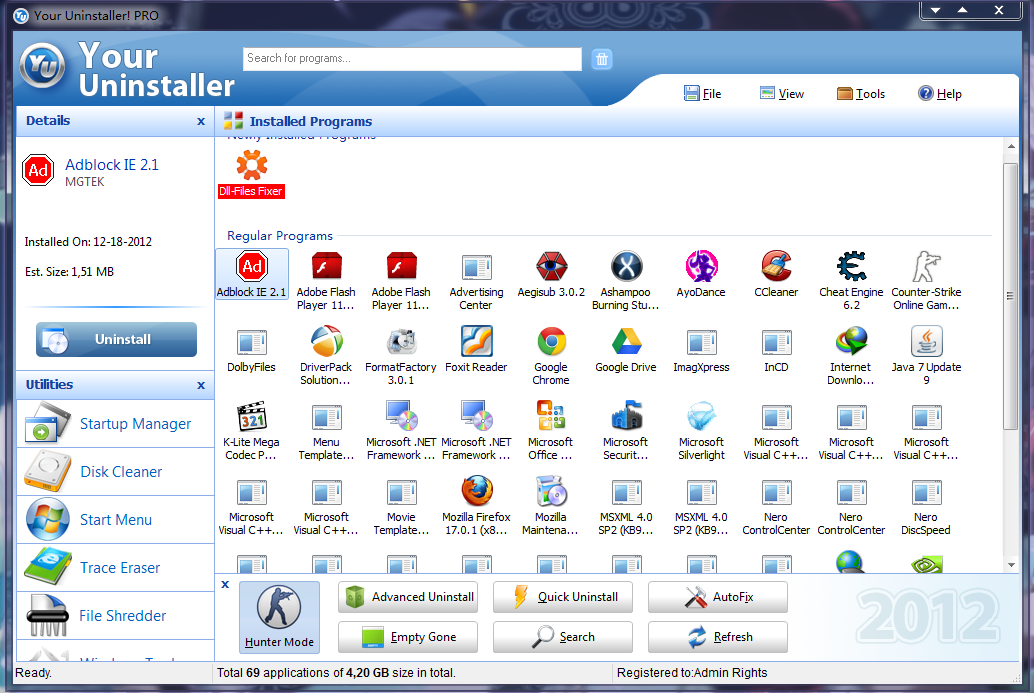Open File Shredder utility
The image size is (1034, 693).
115,616
